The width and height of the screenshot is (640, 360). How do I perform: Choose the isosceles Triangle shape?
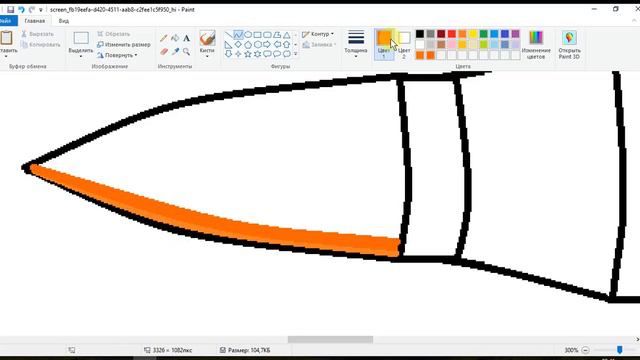287,35
